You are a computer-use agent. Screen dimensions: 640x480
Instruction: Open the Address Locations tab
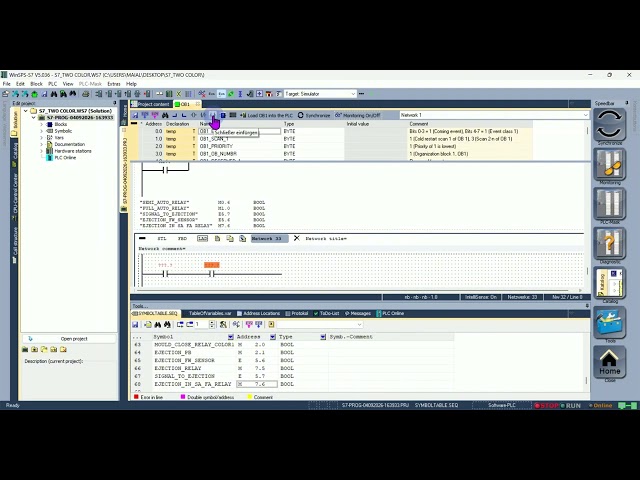click(258, 313)
